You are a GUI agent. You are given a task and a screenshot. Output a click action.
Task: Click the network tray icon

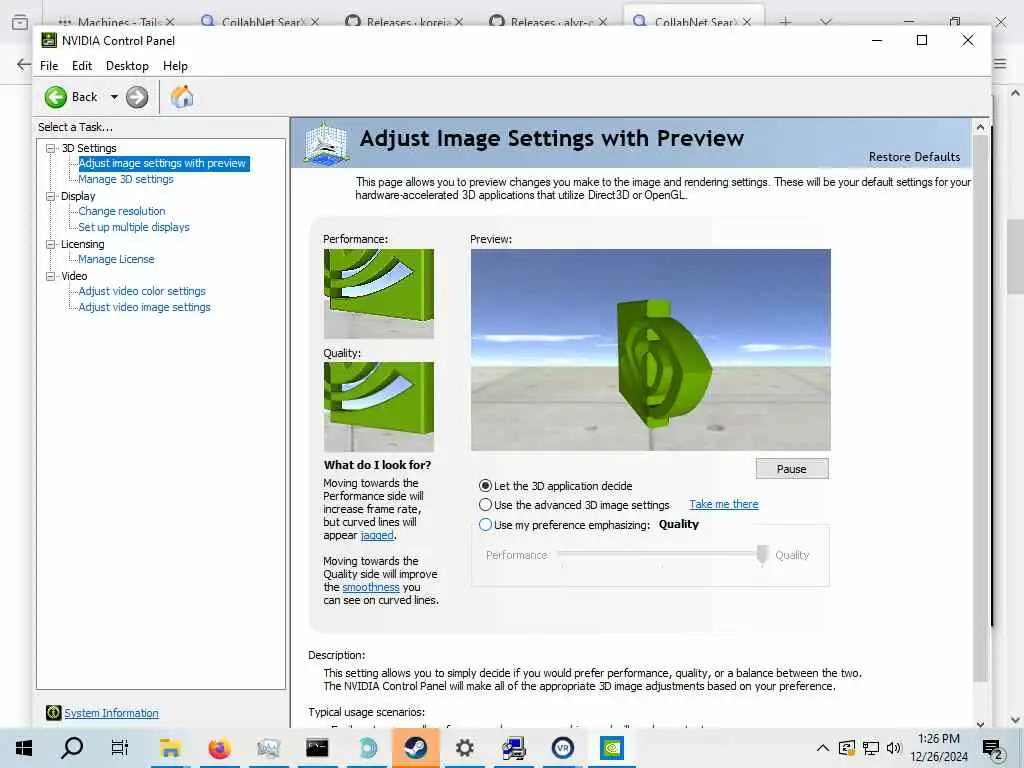point(871,748)
